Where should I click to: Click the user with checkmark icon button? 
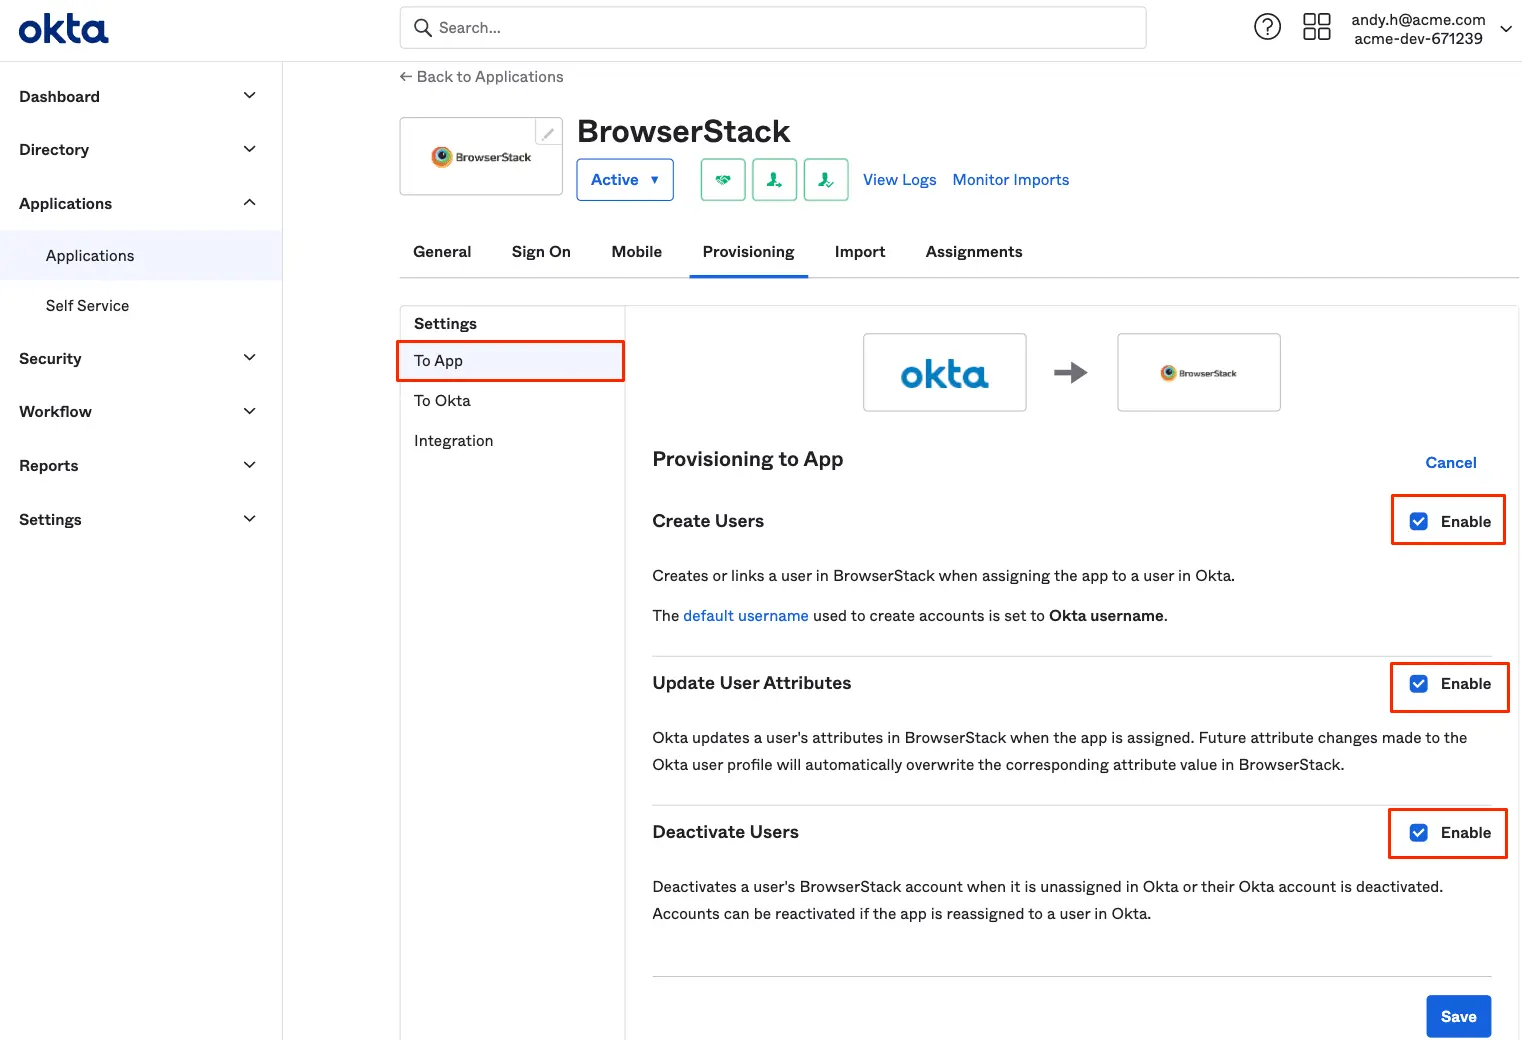coord(826,180)
